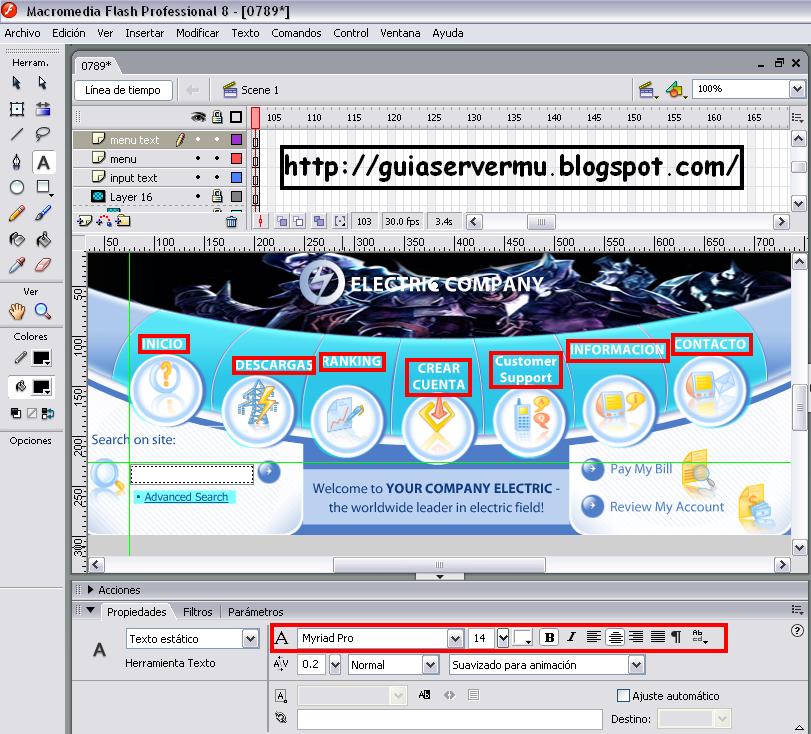The image size is (811, 734).
Task: Select the Selection arrow tool
Action: 17,83
